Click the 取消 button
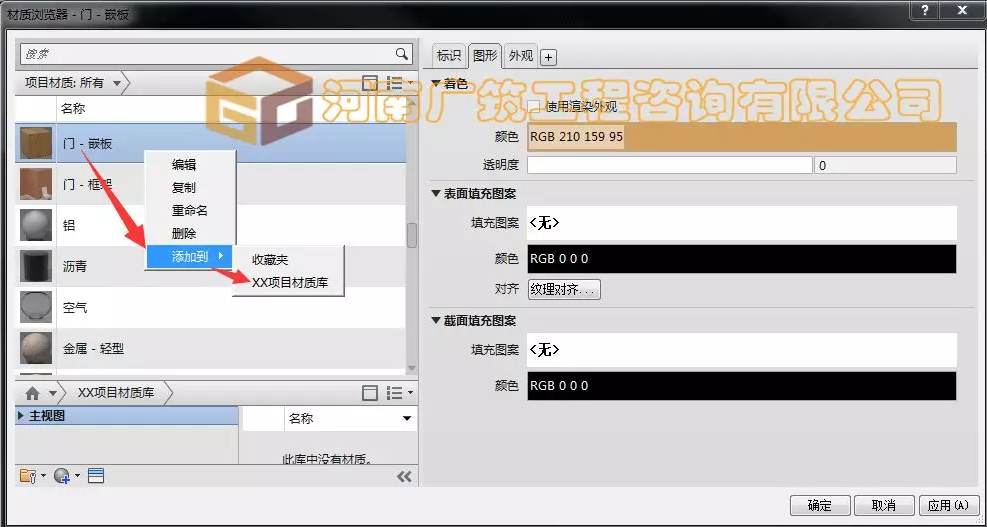 (884, 506)
